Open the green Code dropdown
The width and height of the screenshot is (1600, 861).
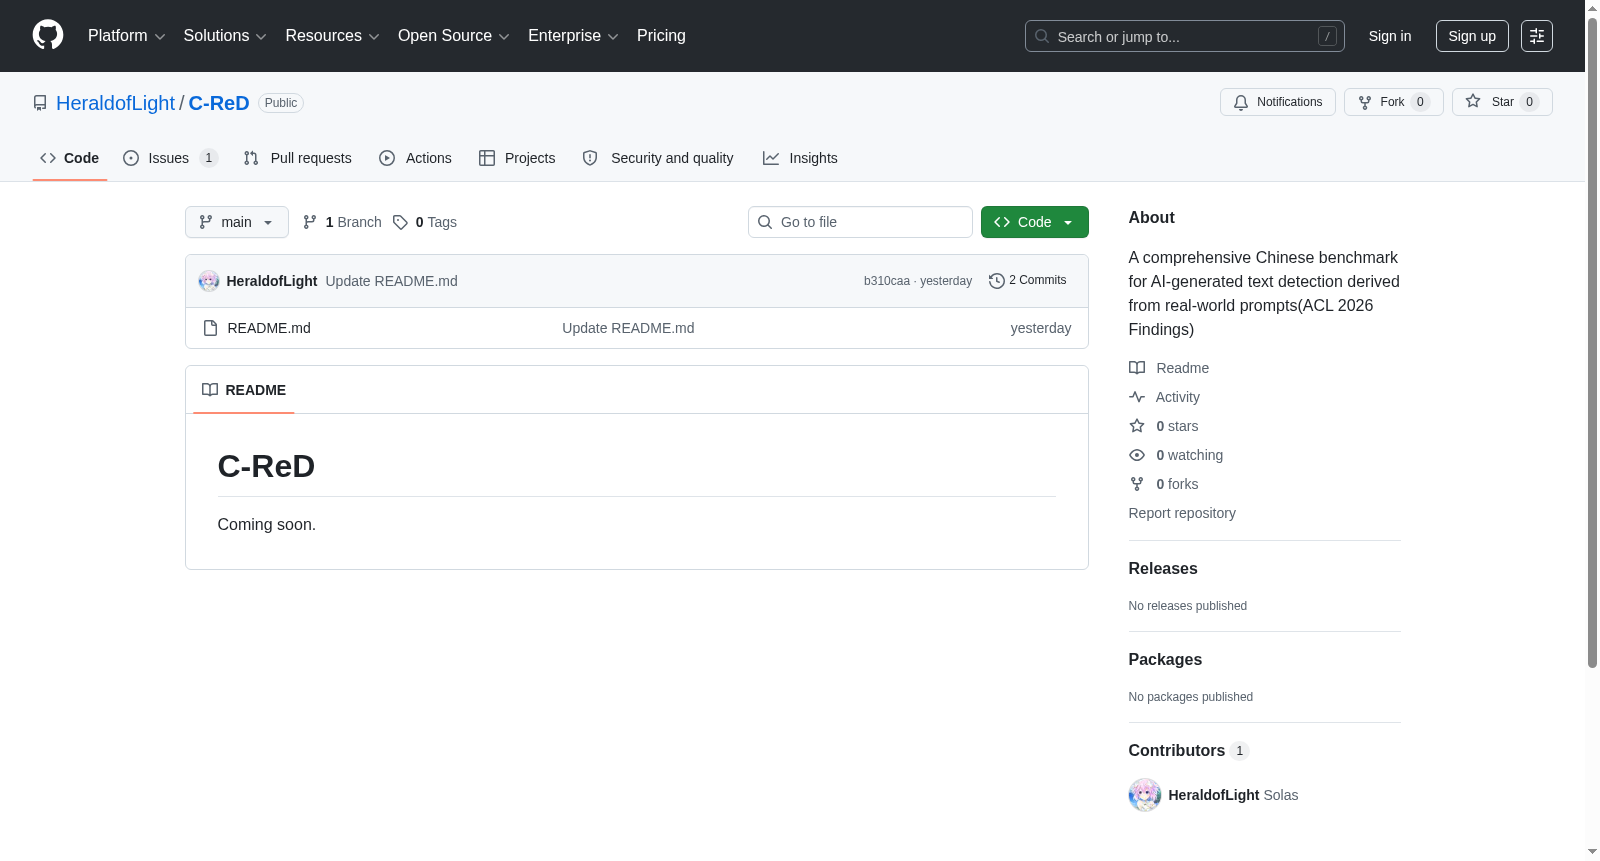click(x=1035, y=222)
